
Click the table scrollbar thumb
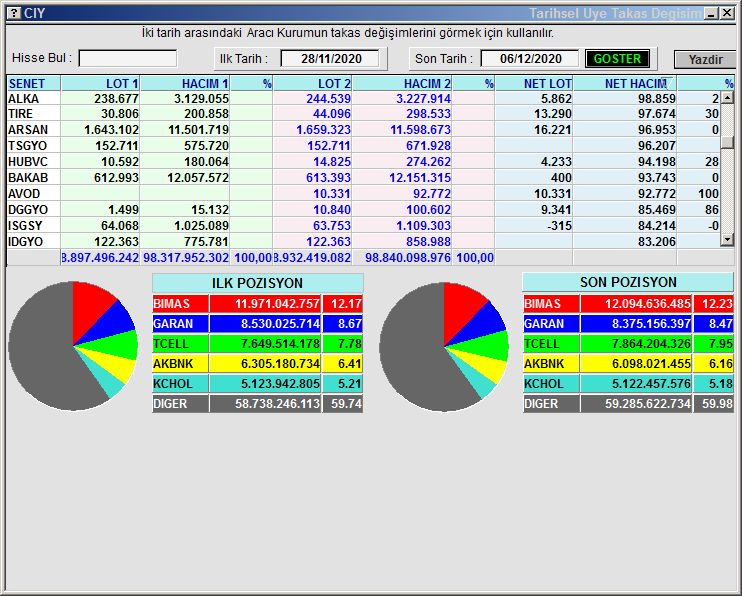tap(727, 142)
